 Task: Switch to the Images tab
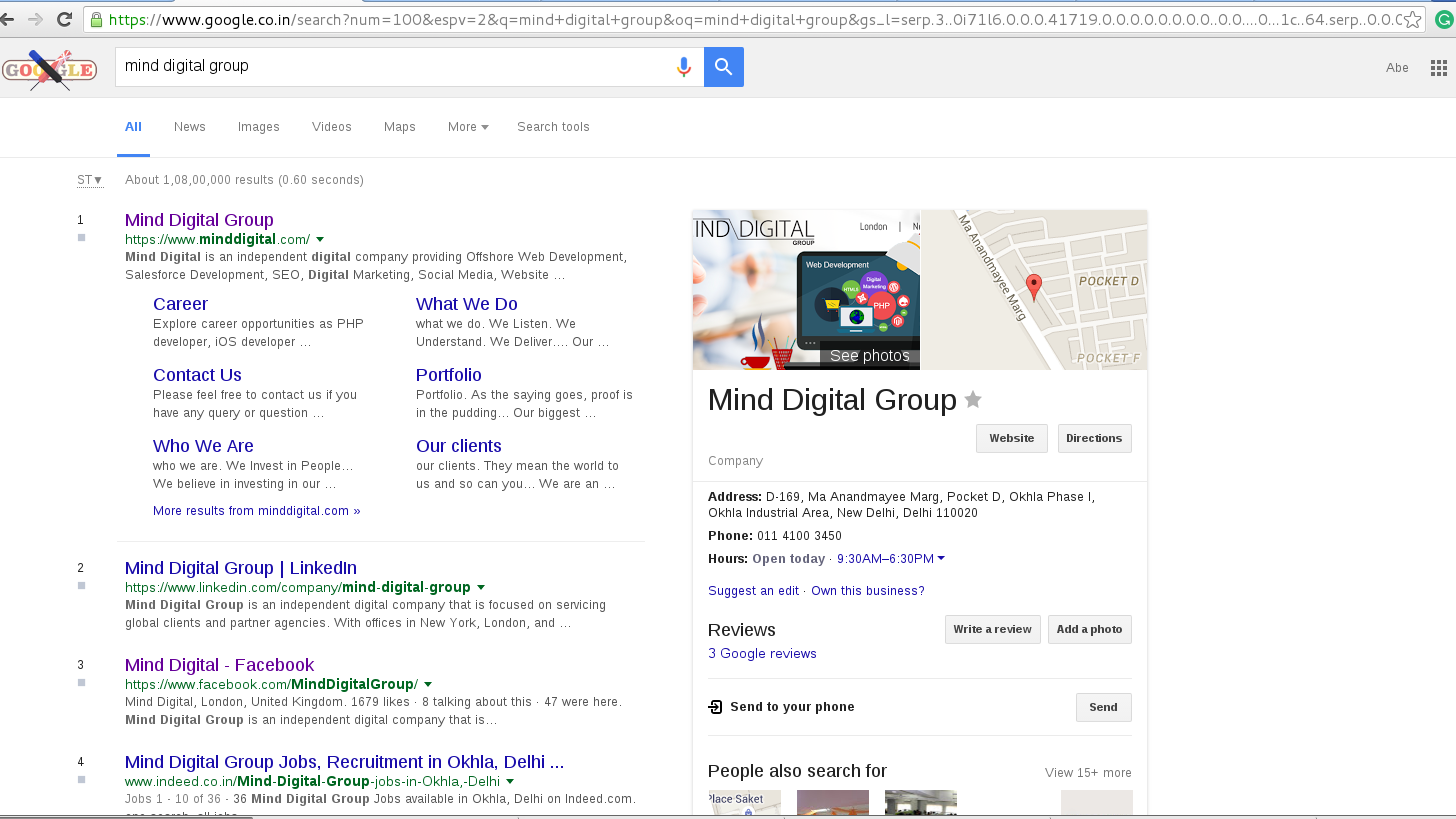pos(259,127)
